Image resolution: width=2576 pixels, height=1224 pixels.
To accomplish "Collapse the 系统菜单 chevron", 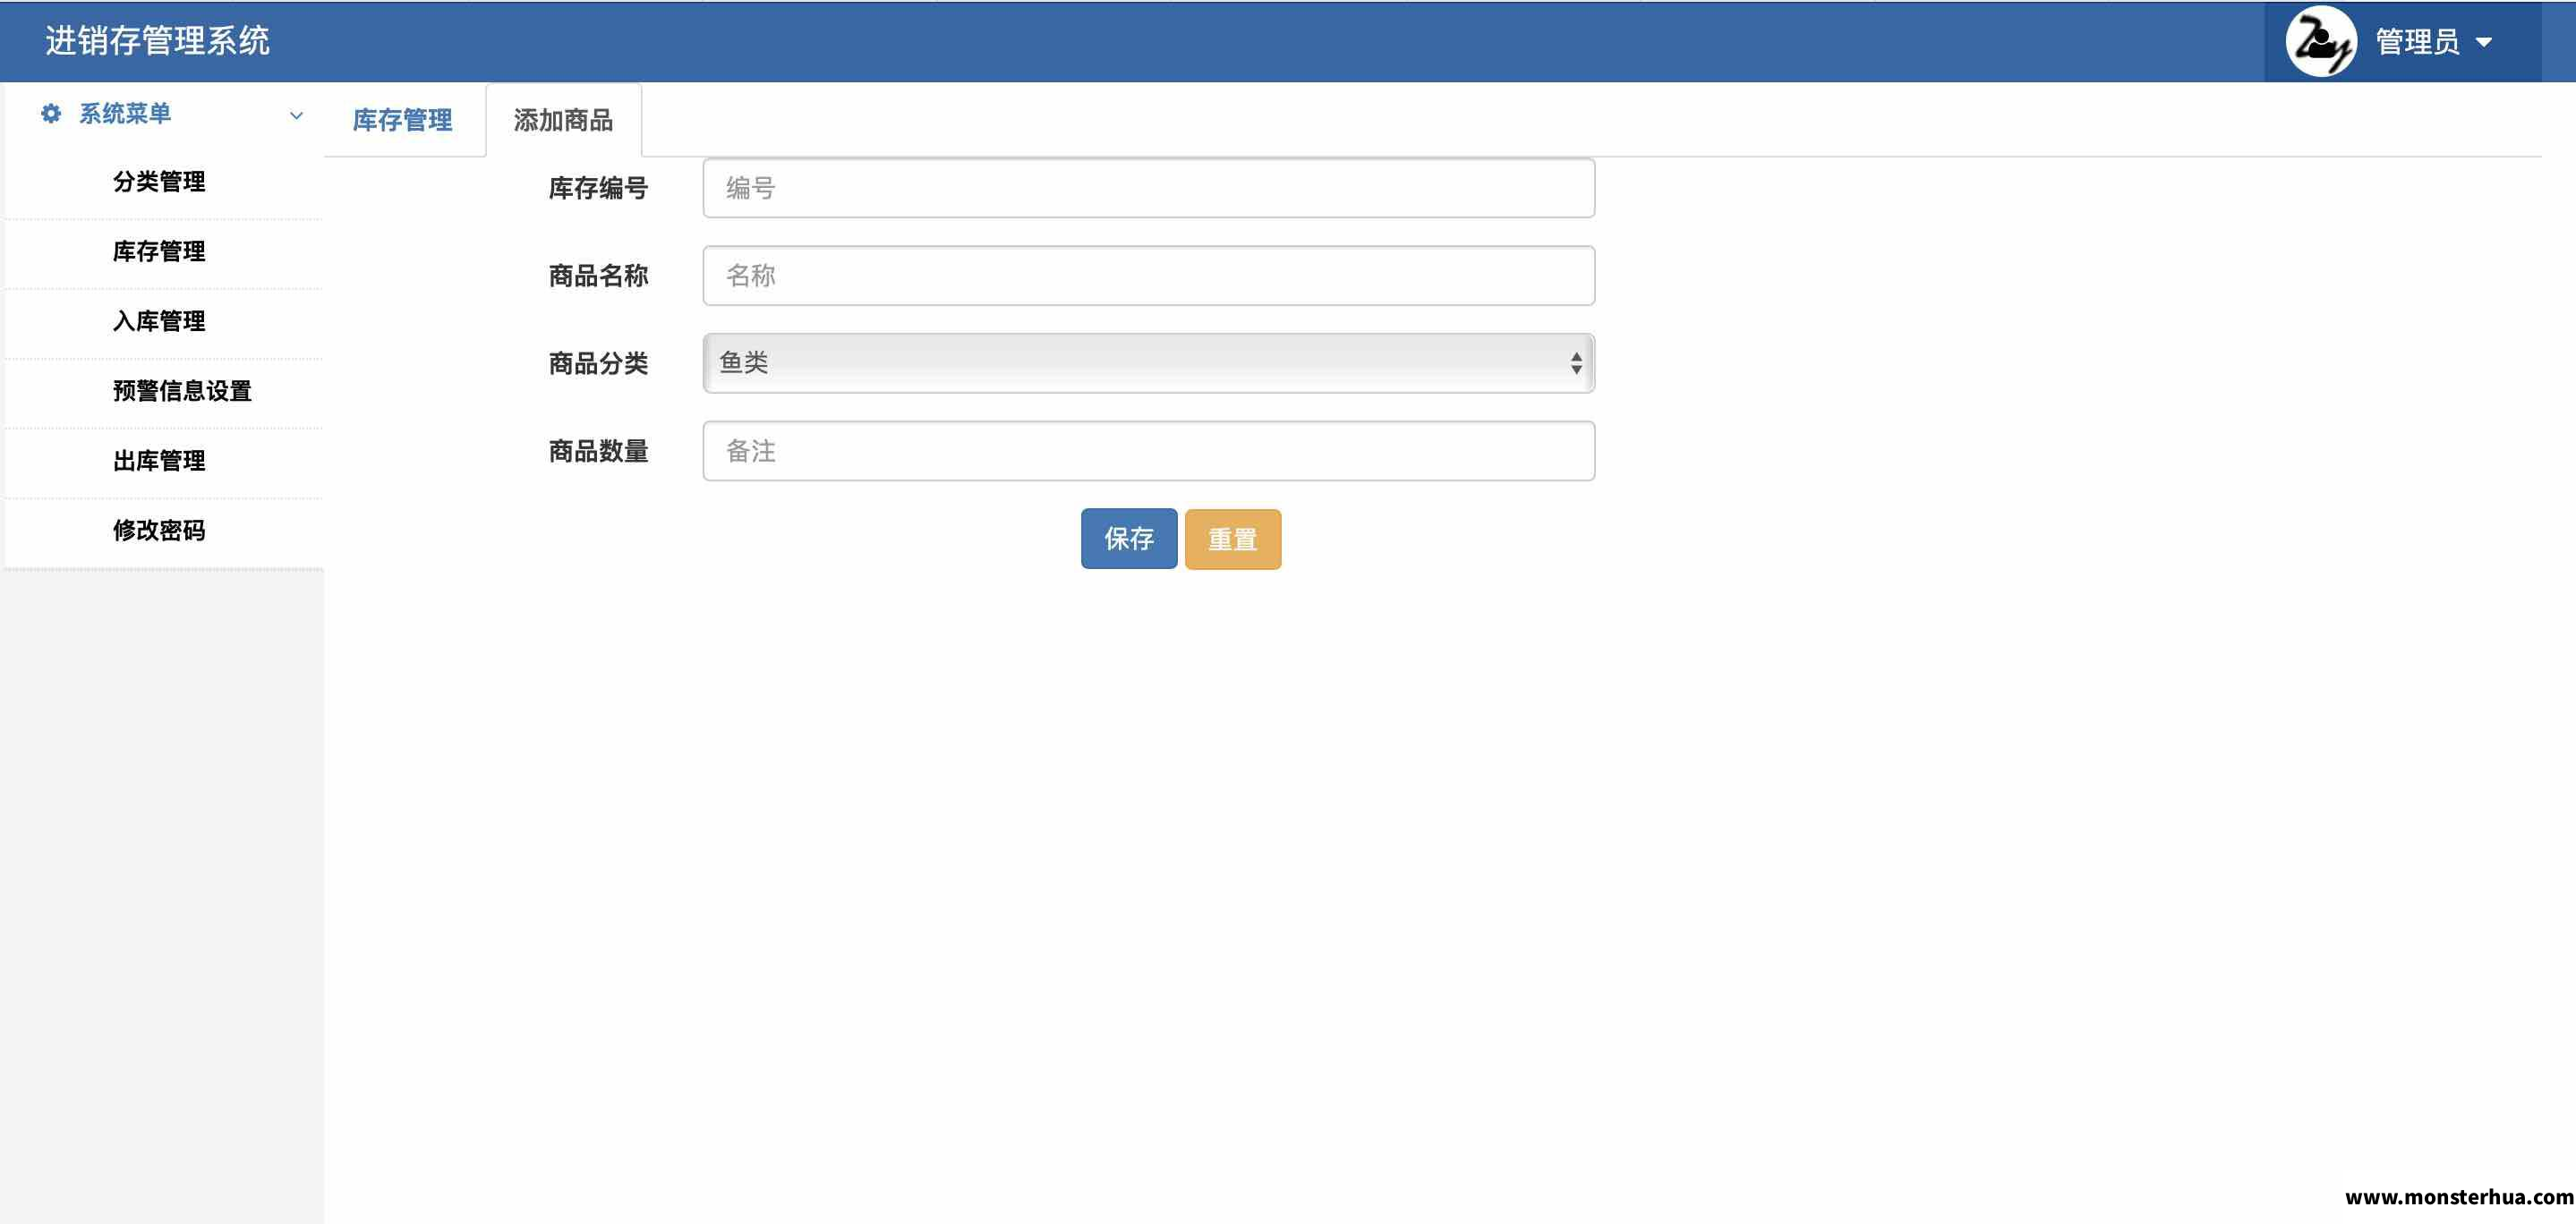I will coord(296,115).
